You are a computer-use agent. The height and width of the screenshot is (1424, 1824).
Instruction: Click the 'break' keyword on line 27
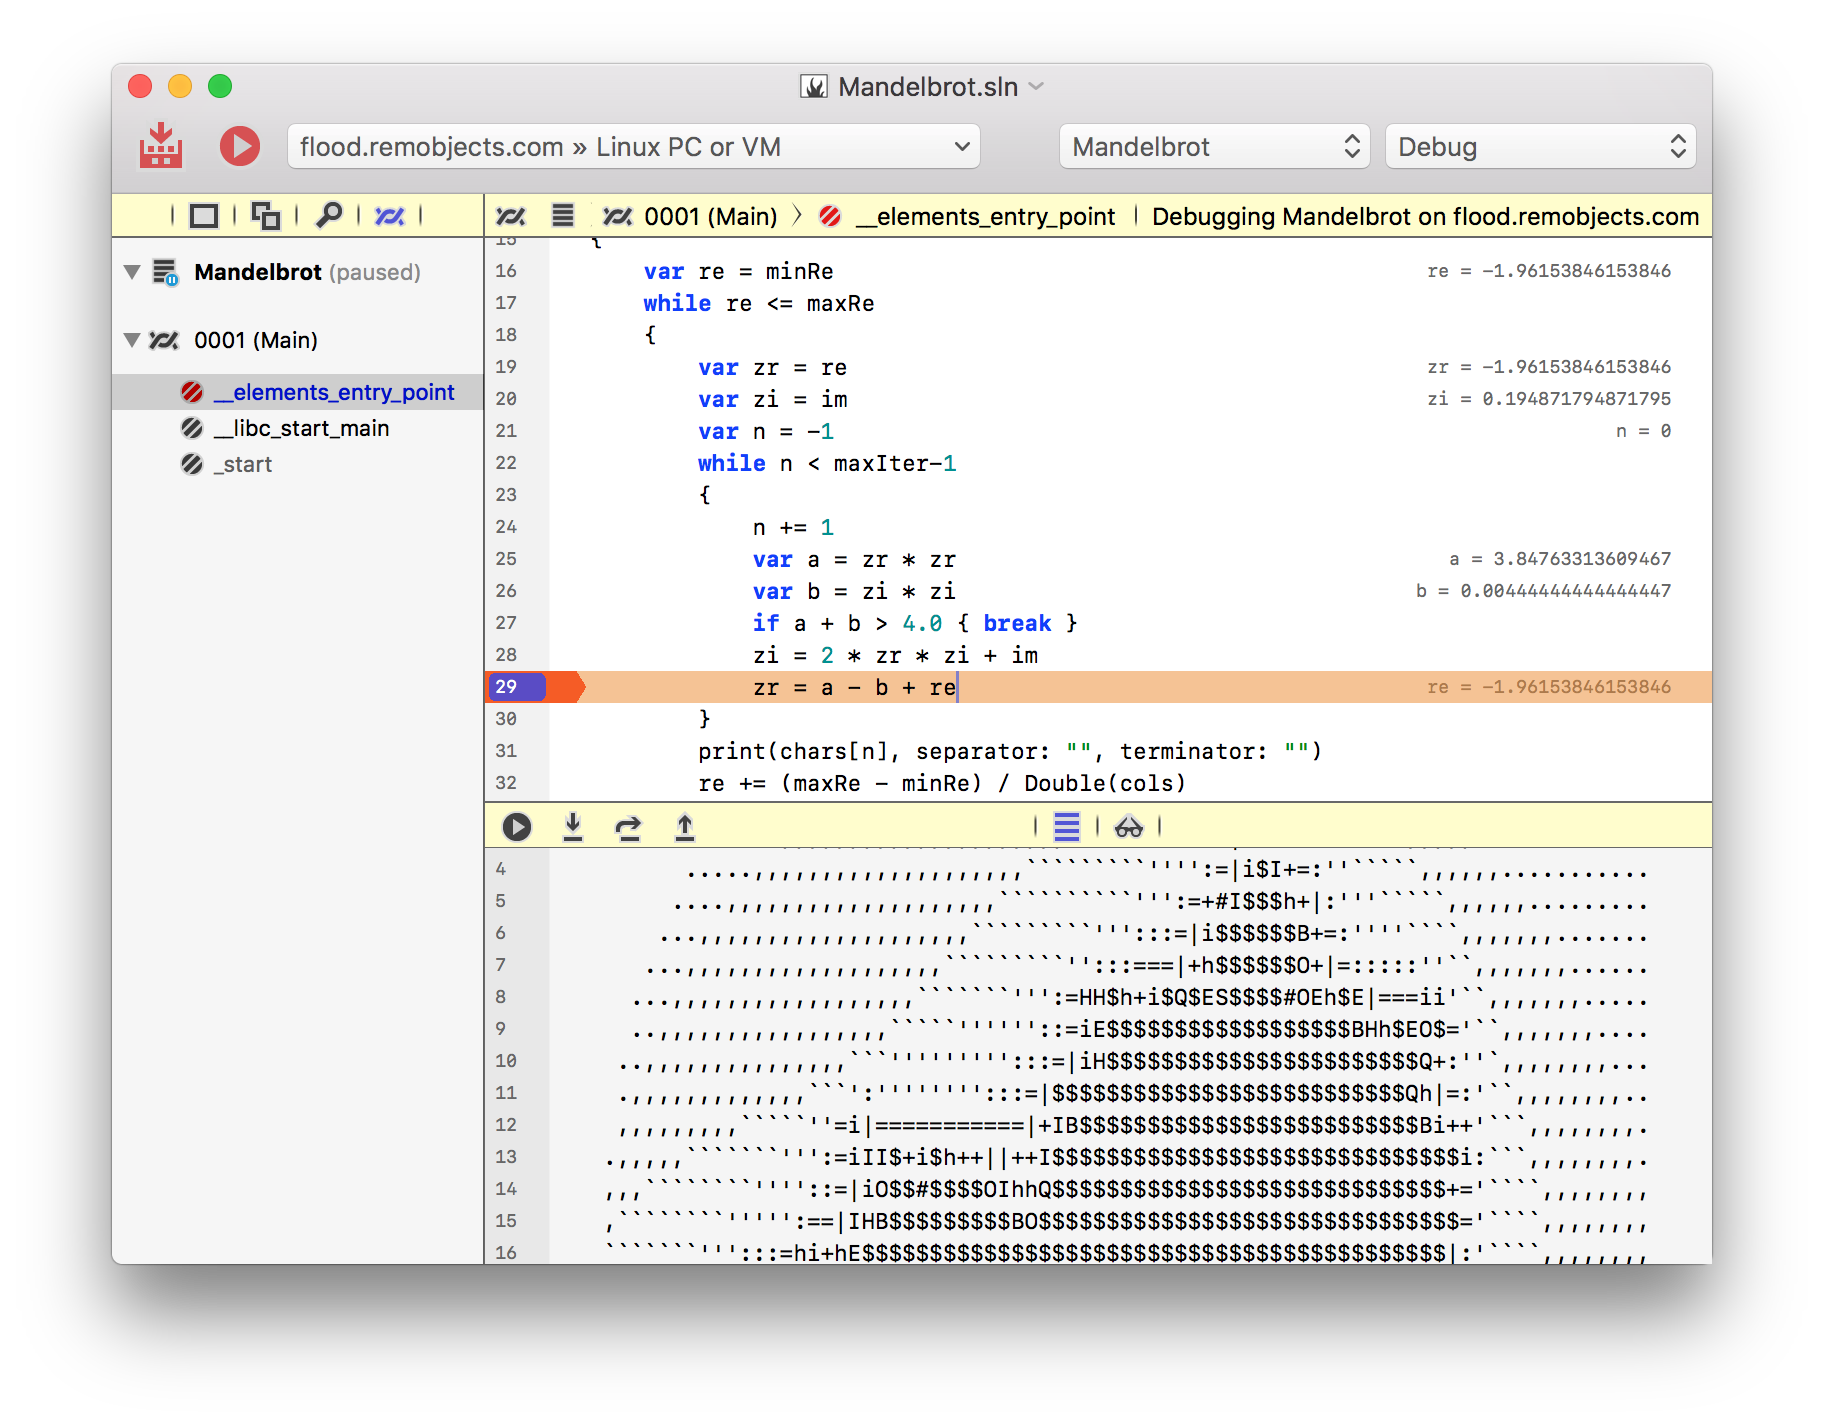(1017, 623)
